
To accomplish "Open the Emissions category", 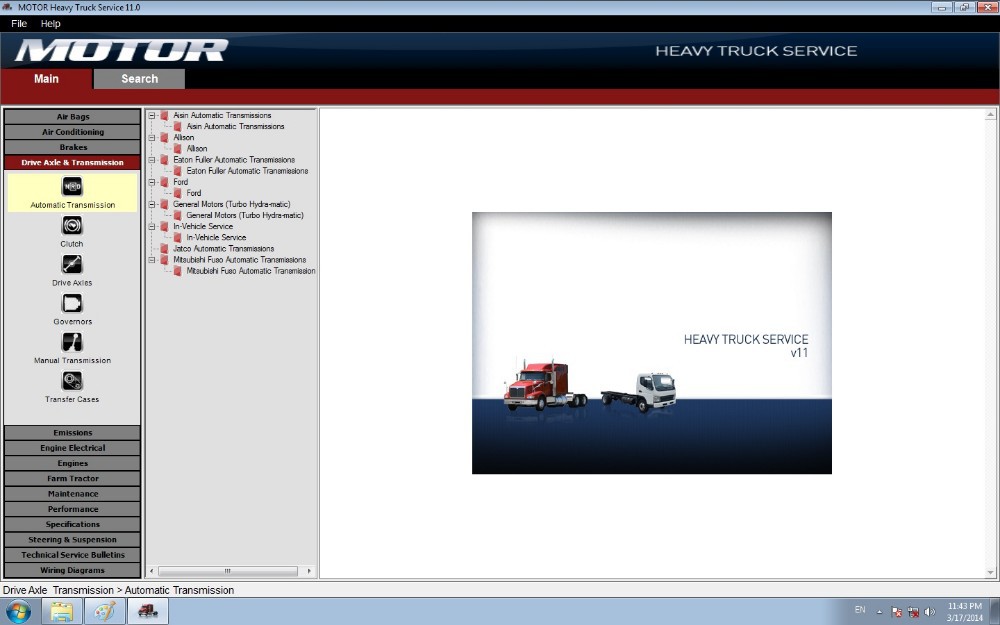I will pyautogui.click(x=73, y=432).
